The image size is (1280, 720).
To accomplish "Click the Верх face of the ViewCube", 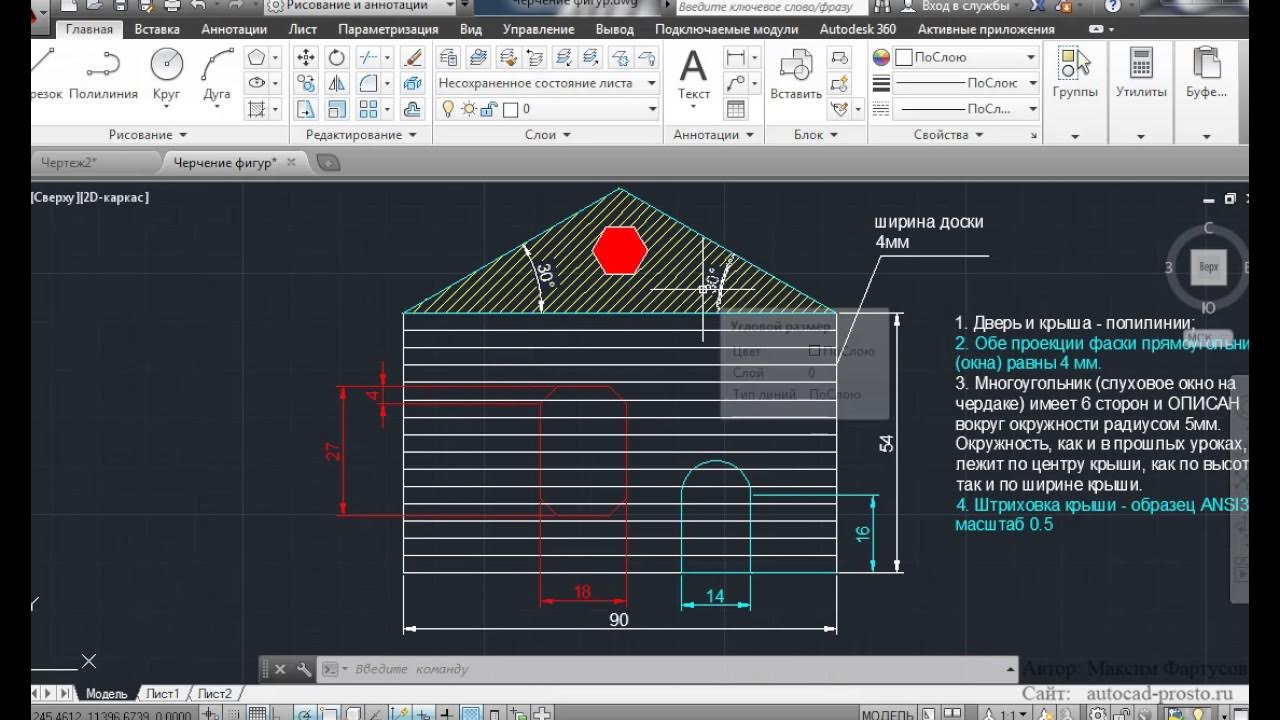I will tap(1209, 268).
